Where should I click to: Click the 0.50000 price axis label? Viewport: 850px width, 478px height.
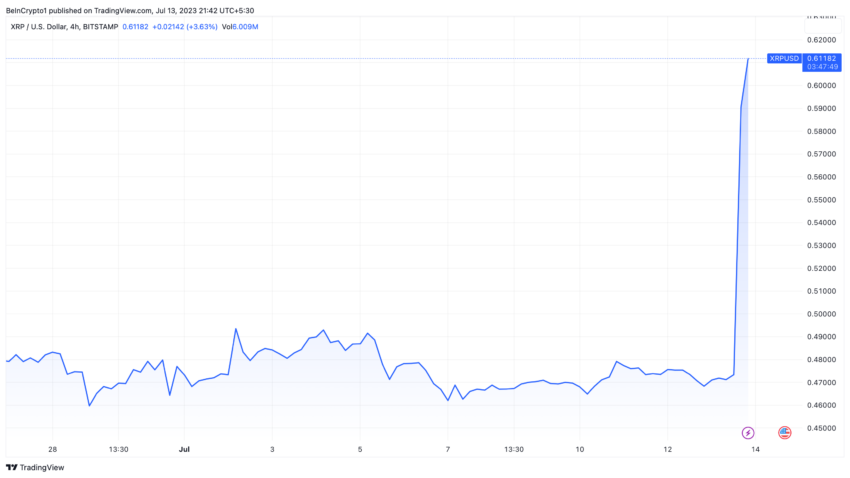point(819,313)
